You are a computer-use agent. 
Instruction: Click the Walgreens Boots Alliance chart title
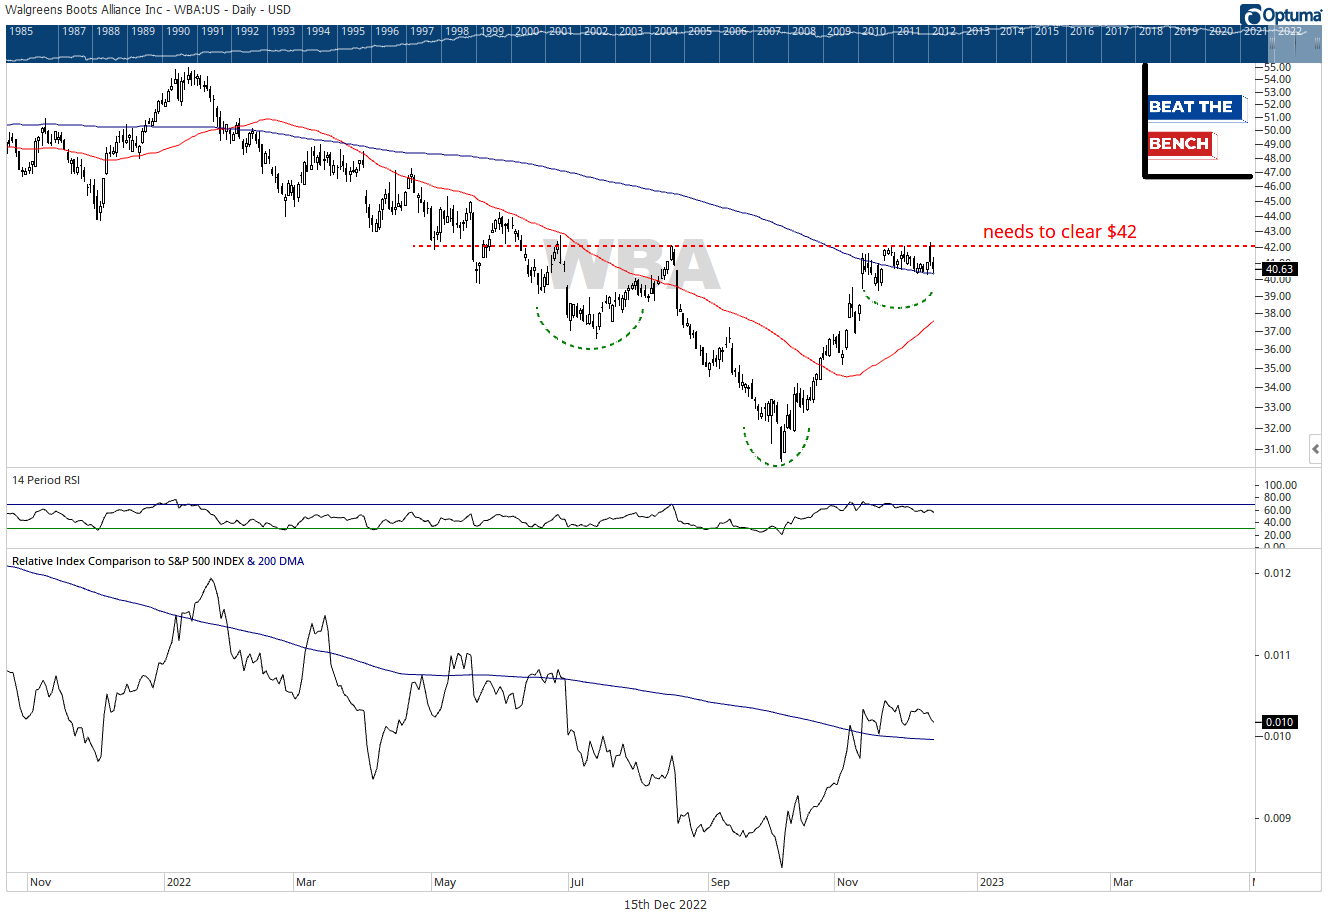(x=148, y=10)
